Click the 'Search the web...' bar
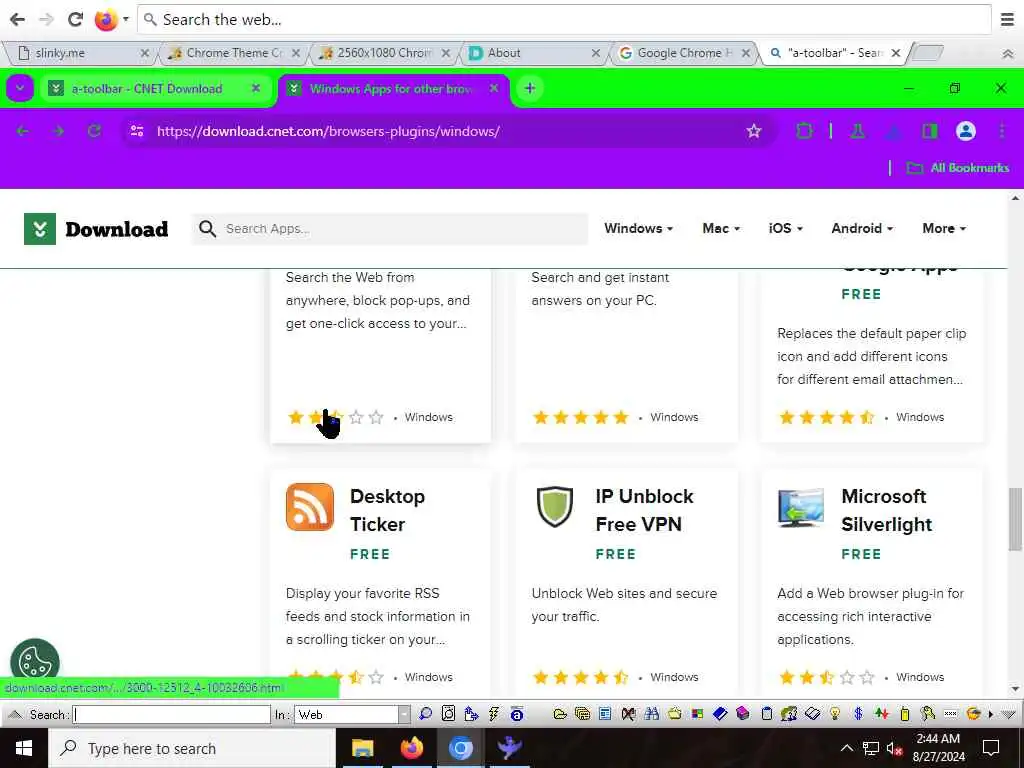Viewport: 1024px width, 768px height. click(564, 20)
